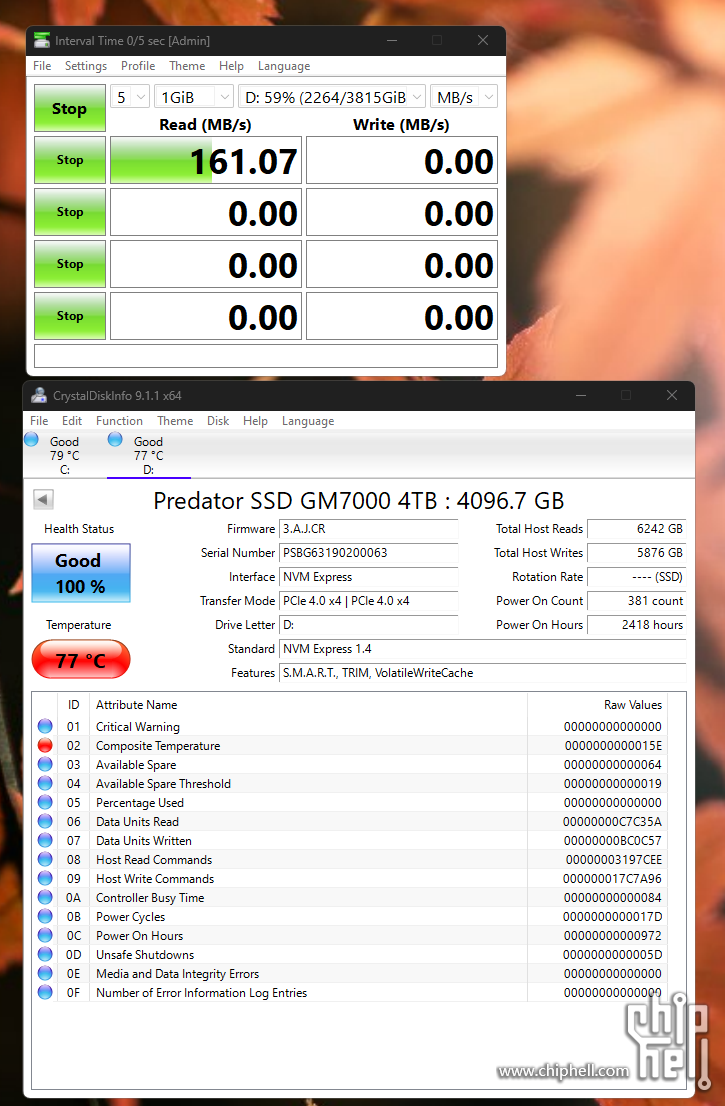
Task: Click the Power On Count value 381 count
Action: click(x=636, y=601)
